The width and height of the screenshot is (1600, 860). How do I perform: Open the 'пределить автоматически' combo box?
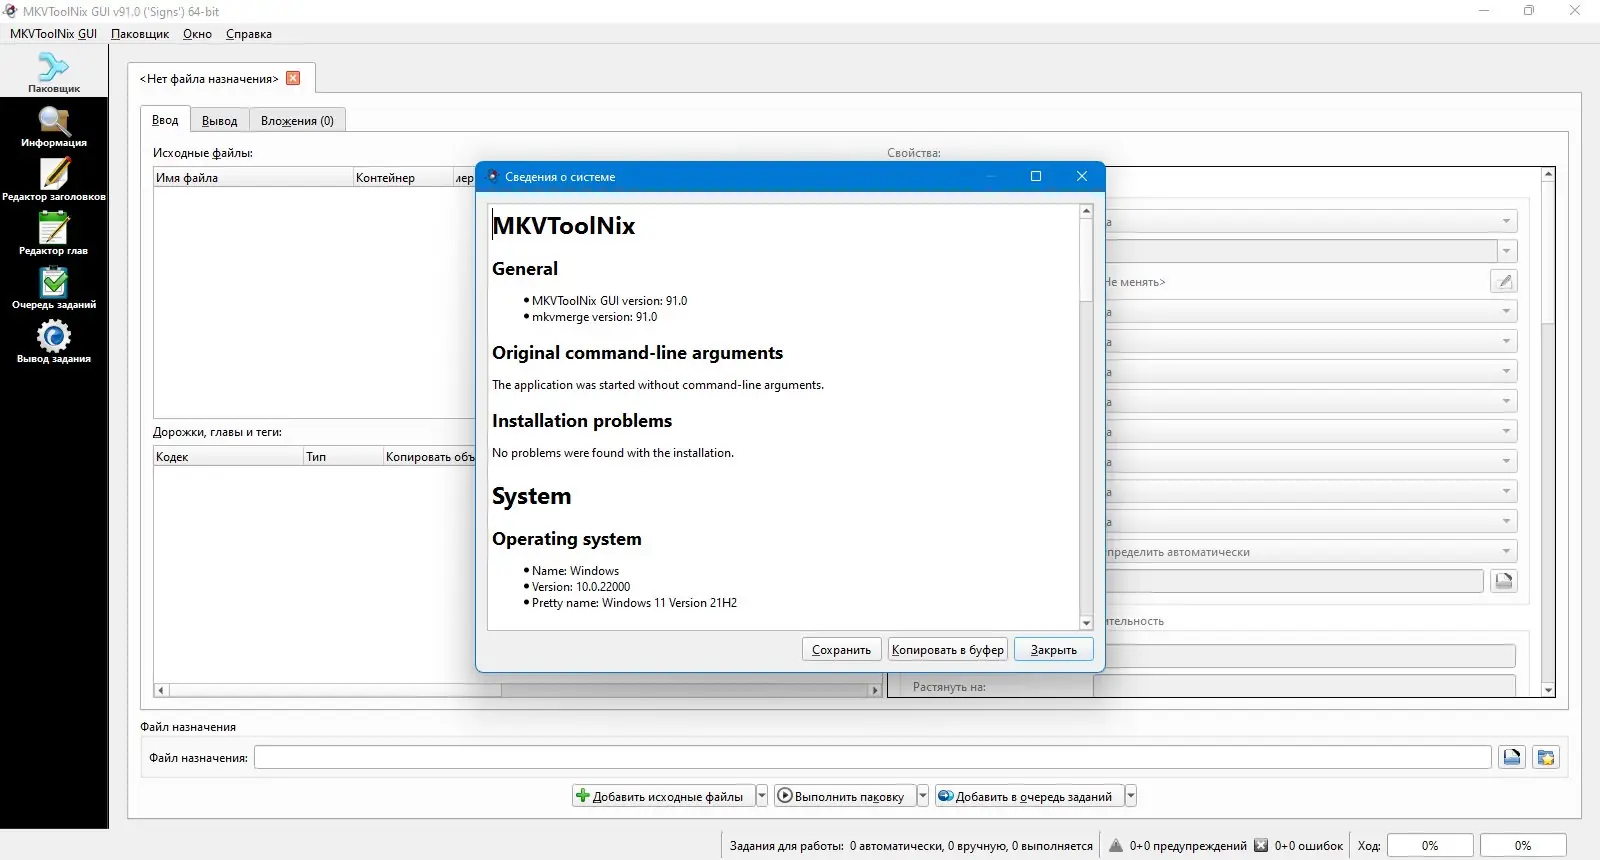point(1310,551)
